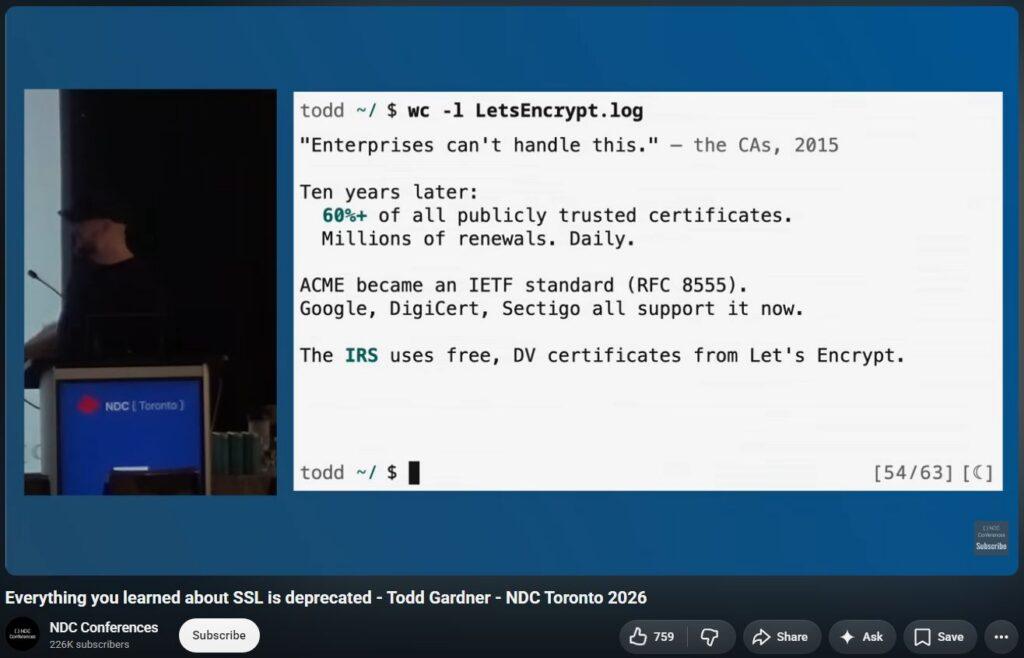Click the video title text

click(x=326, y=597)
